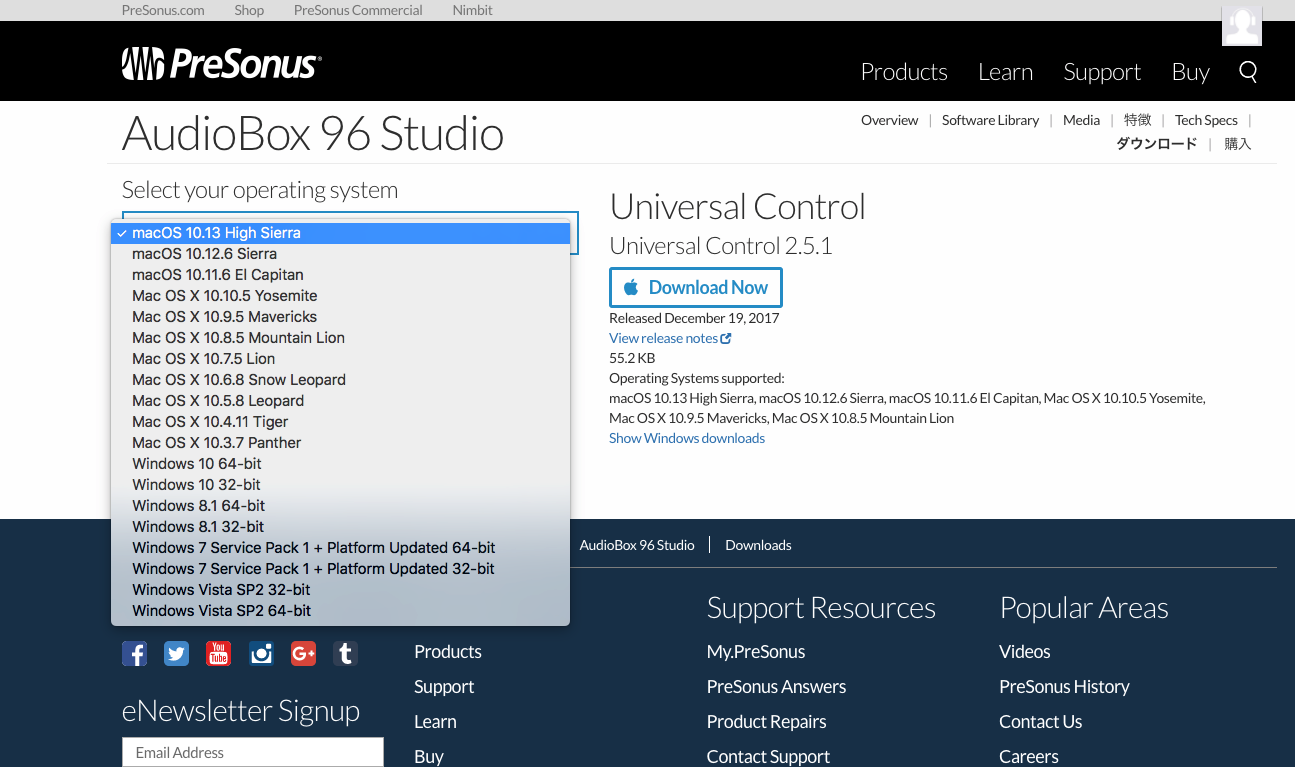Switch to the Media tab

tap(1081, 120)
